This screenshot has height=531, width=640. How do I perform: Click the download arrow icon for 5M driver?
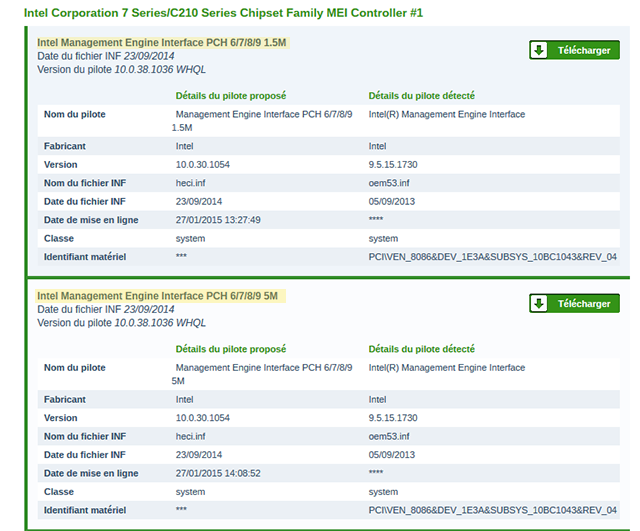tap(539, 303)
